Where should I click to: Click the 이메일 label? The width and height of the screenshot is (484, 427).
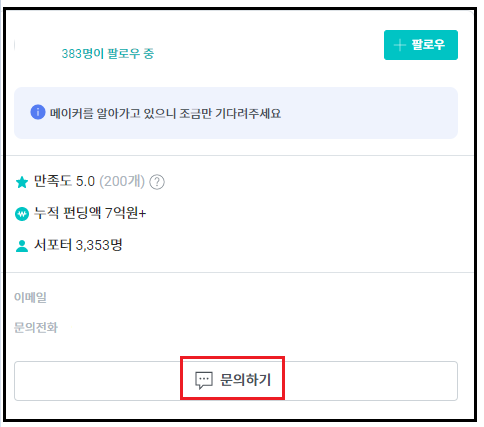click(30, 297)
